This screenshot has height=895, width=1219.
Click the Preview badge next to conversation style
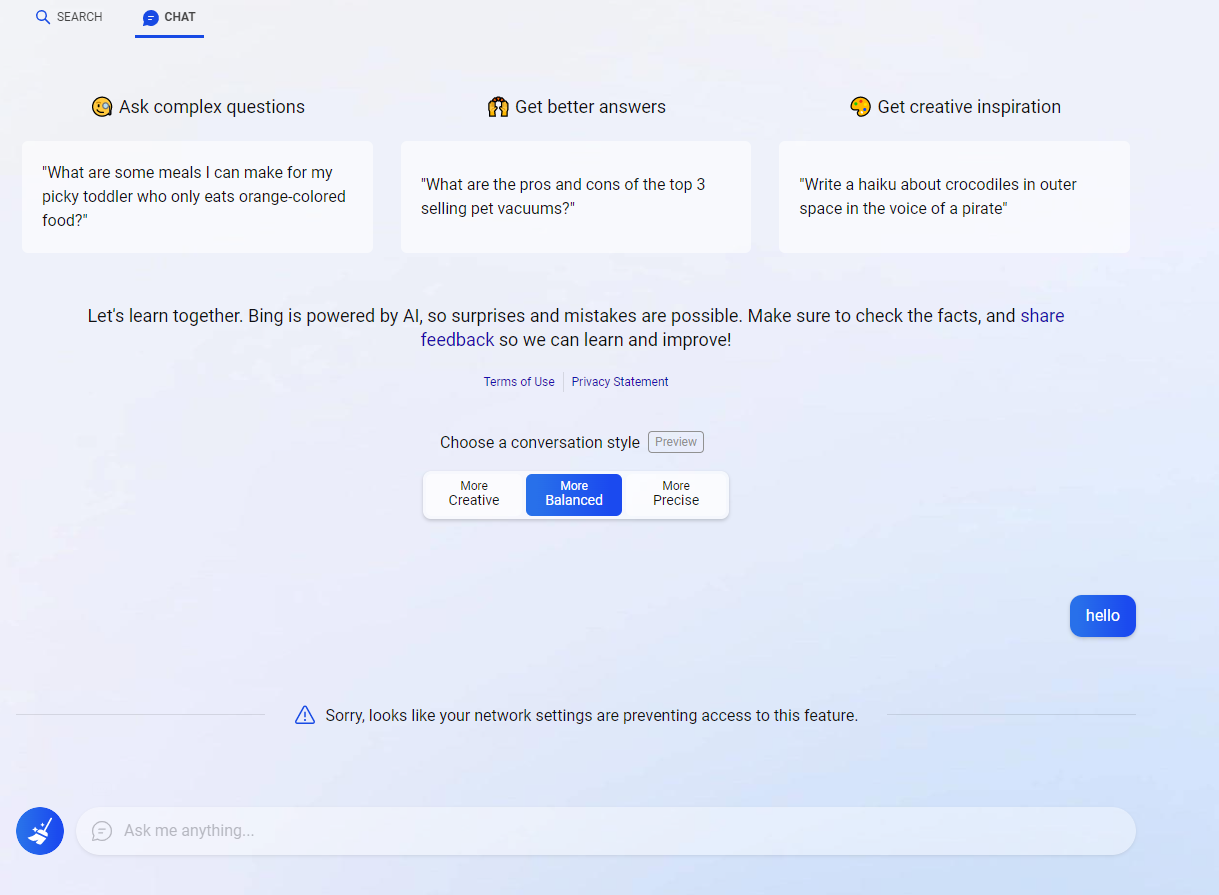(x=676, y=442)
